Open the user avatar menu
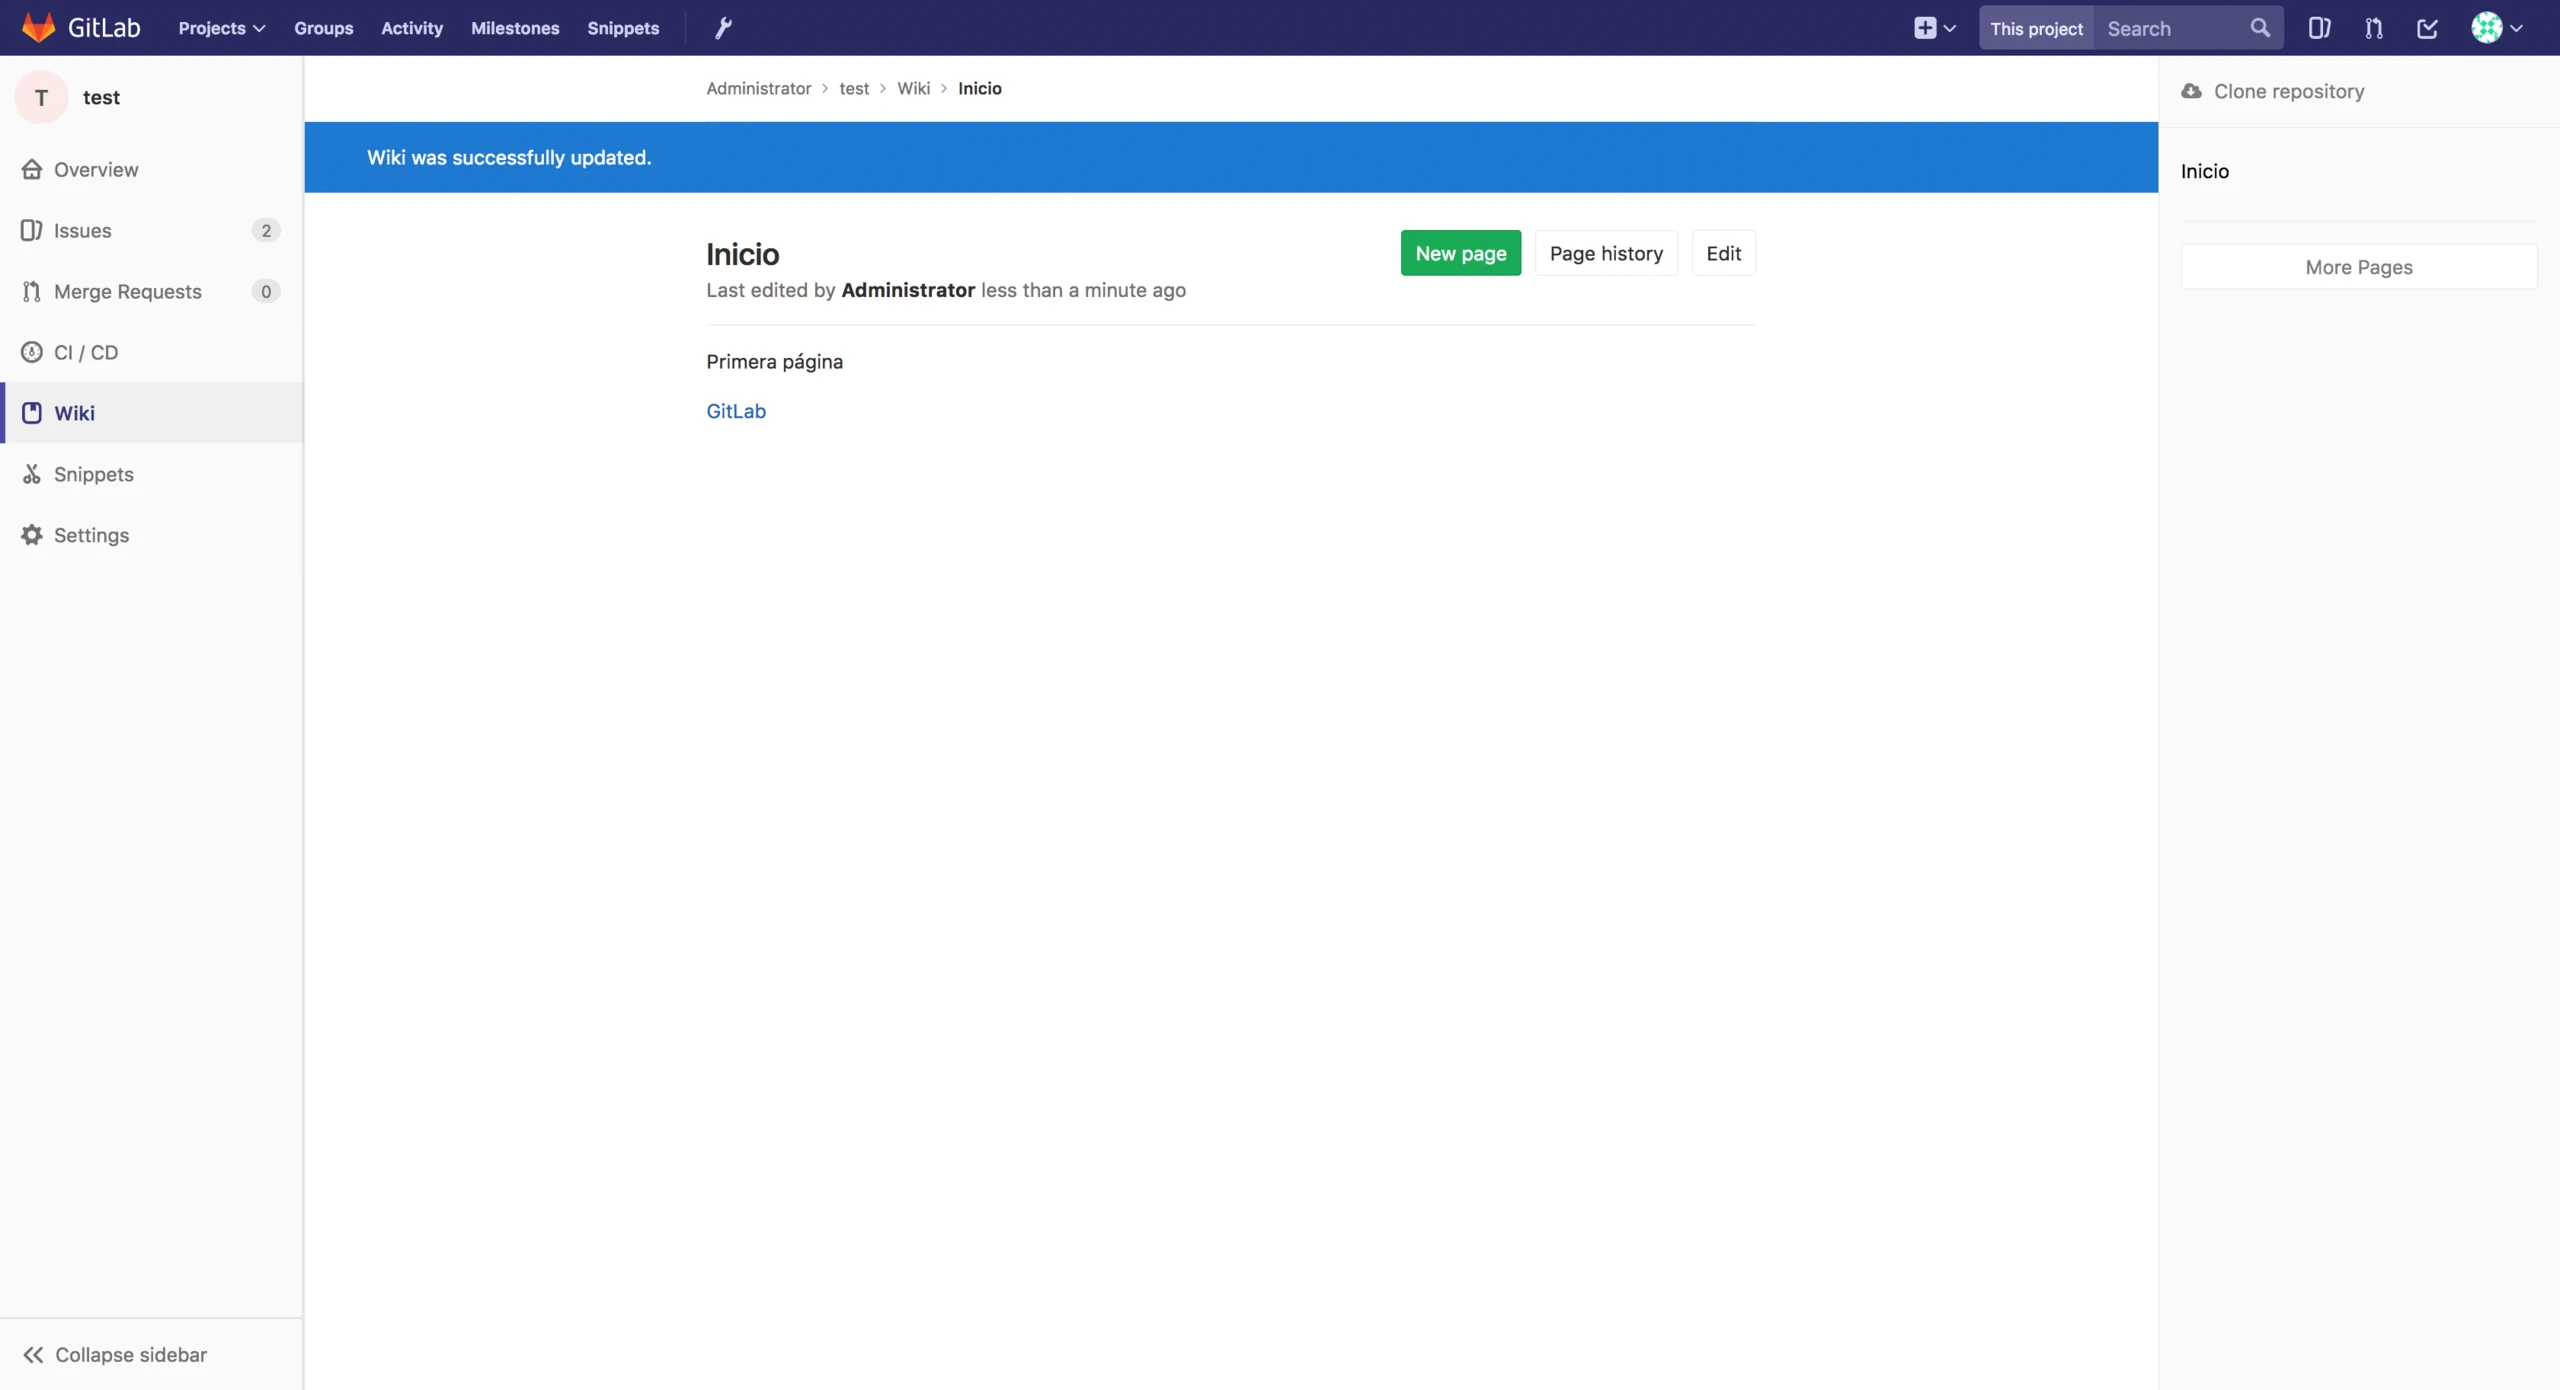 click(x=2496, y=28)
